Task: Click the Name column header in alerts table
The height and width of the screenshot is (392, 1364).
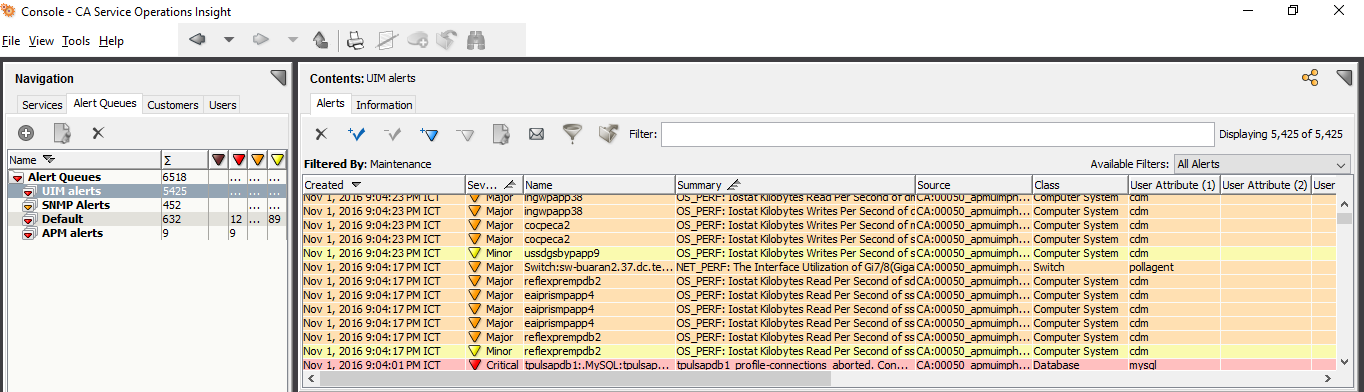Action: pyautogui.click(x=598, y=185)
